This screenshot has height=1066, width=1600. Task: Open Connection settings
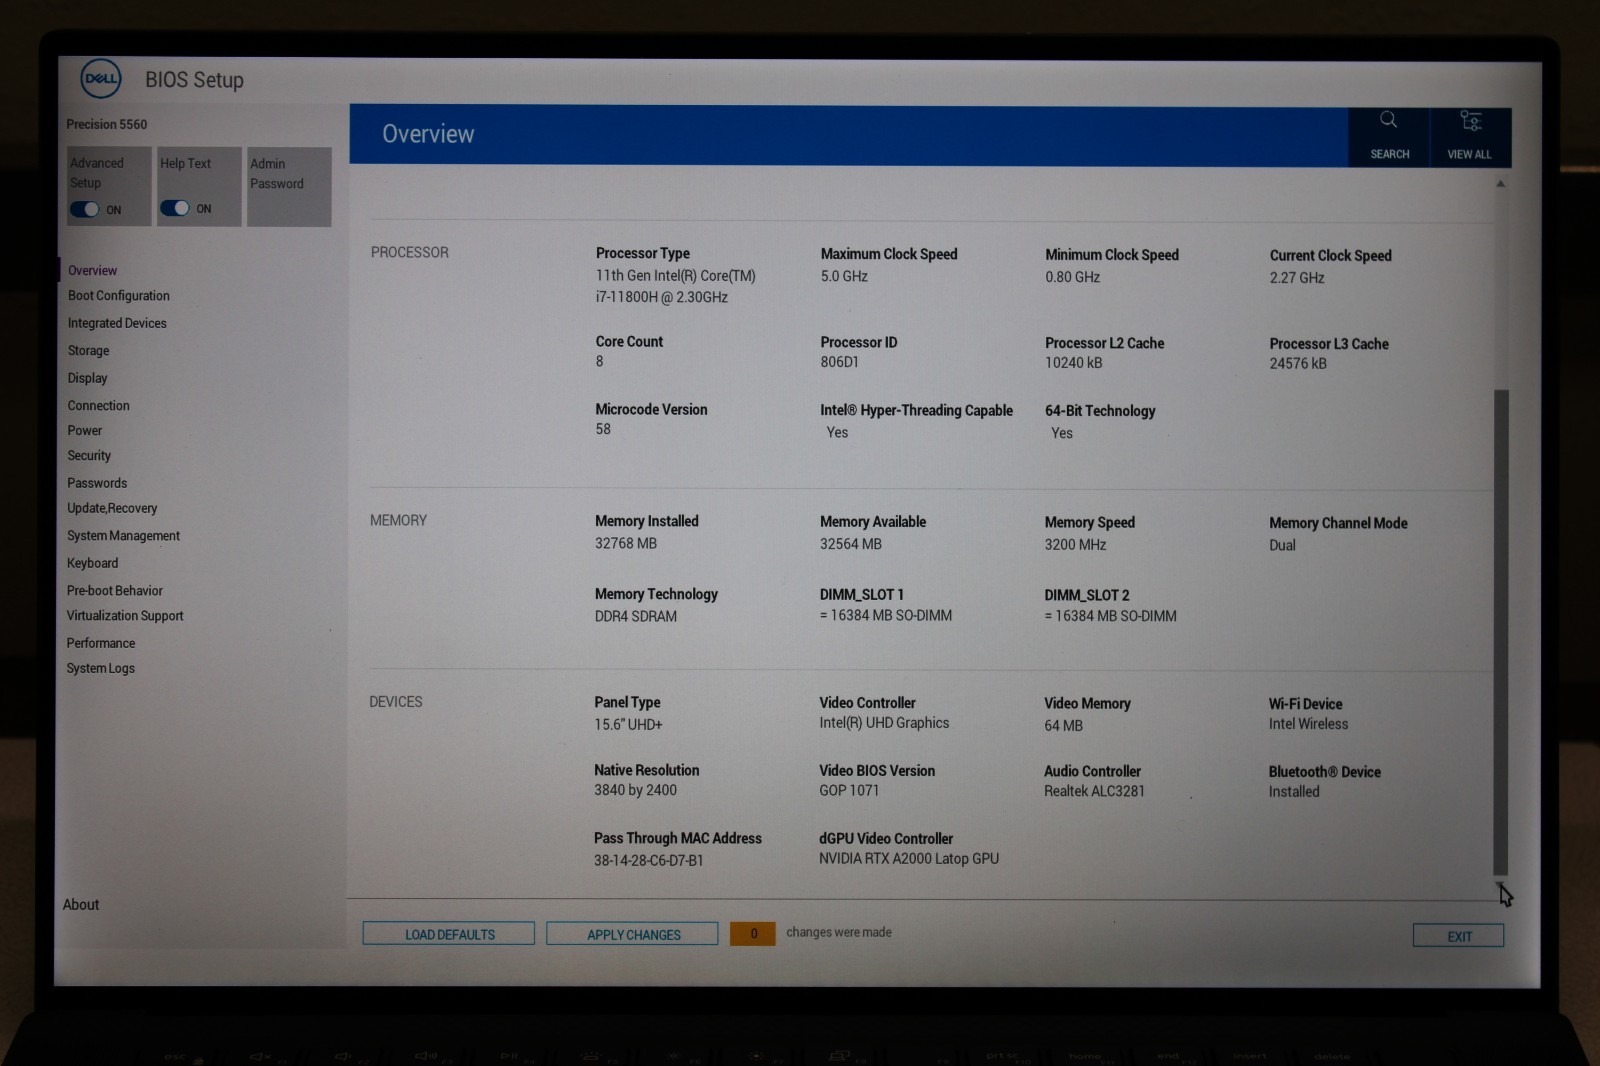pos(98,405)
